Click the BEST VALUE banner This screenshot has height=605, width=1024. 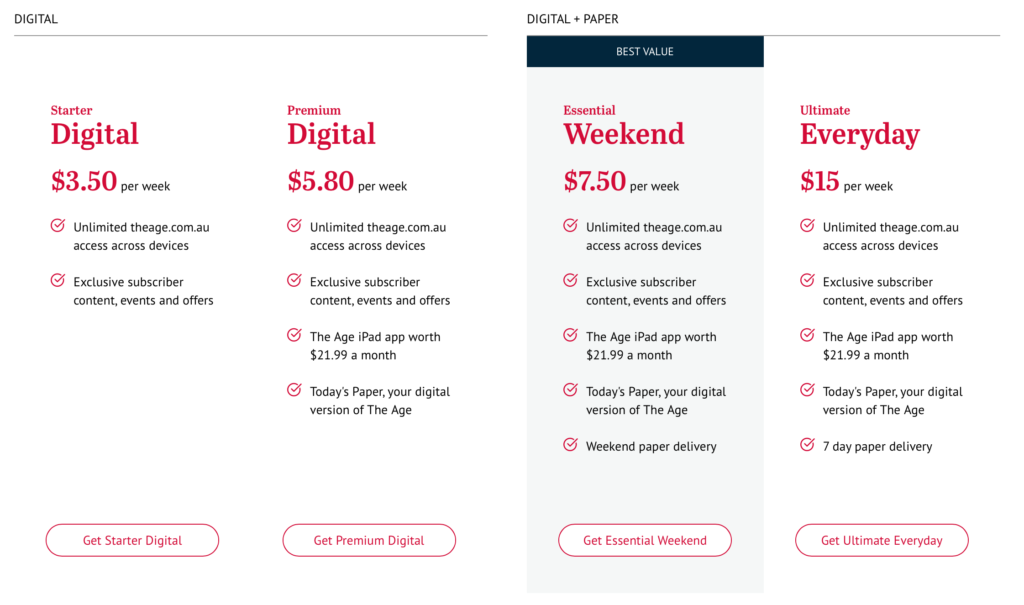[x=645, y=52]
